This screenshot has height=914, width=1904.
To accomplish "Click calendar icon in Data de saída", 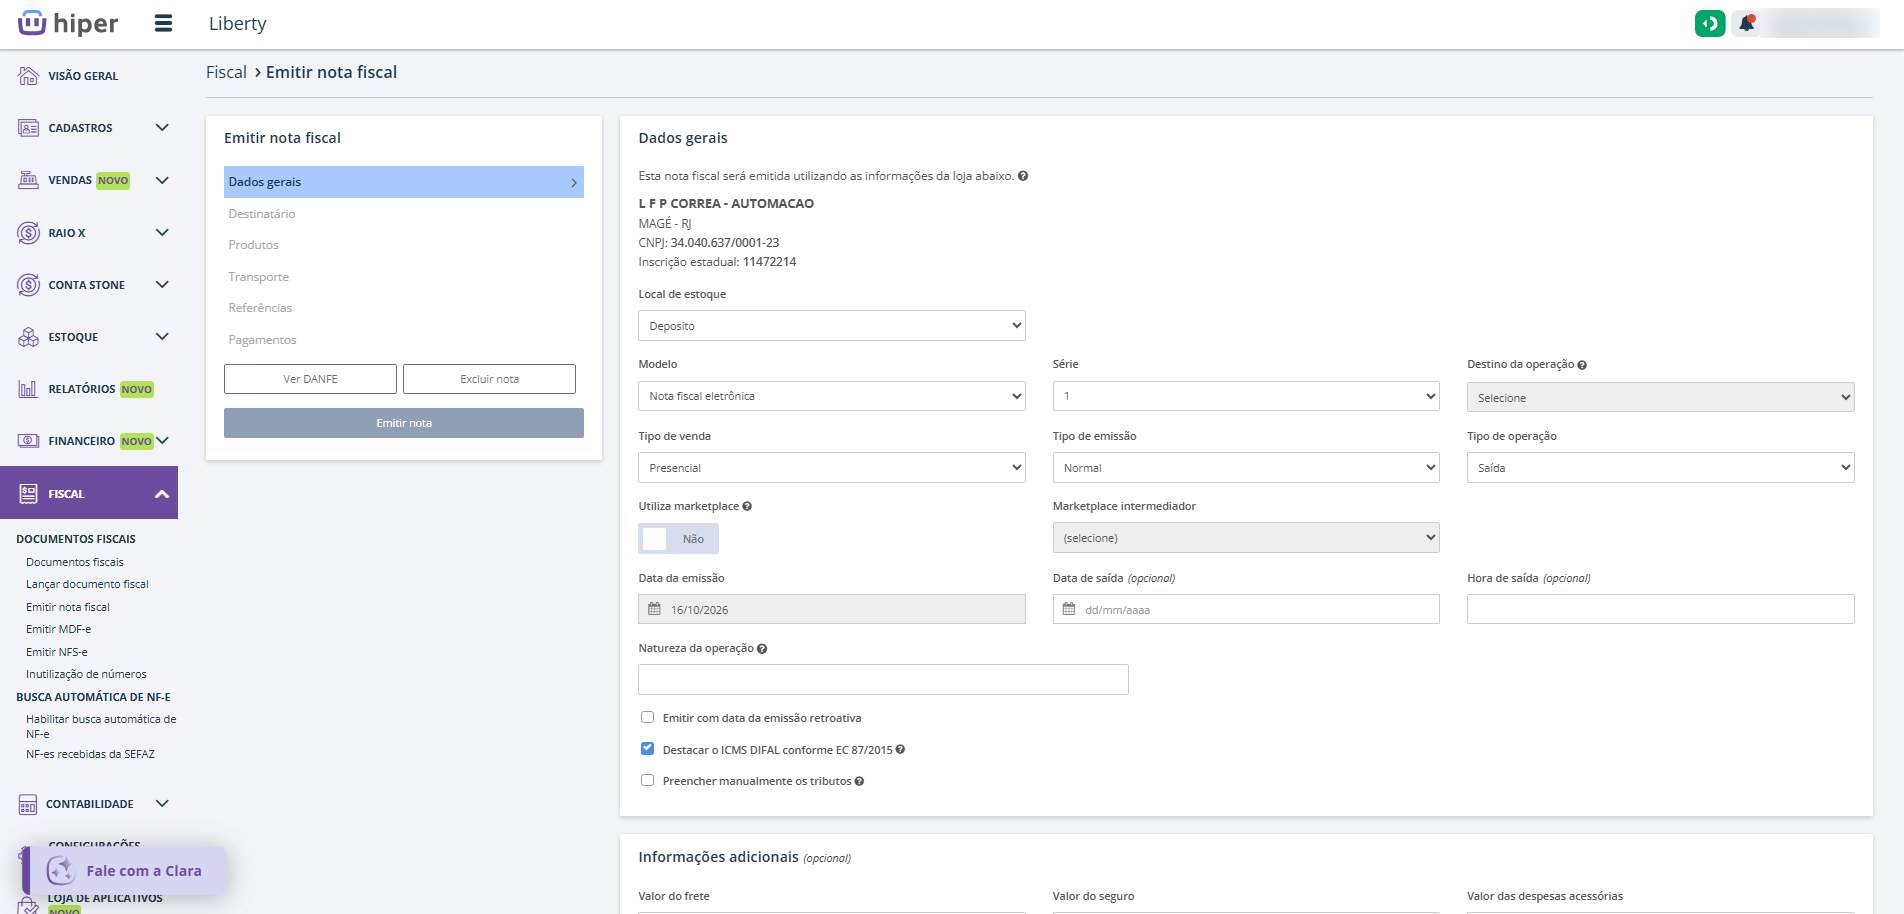I will click(x=1069, y=609).
